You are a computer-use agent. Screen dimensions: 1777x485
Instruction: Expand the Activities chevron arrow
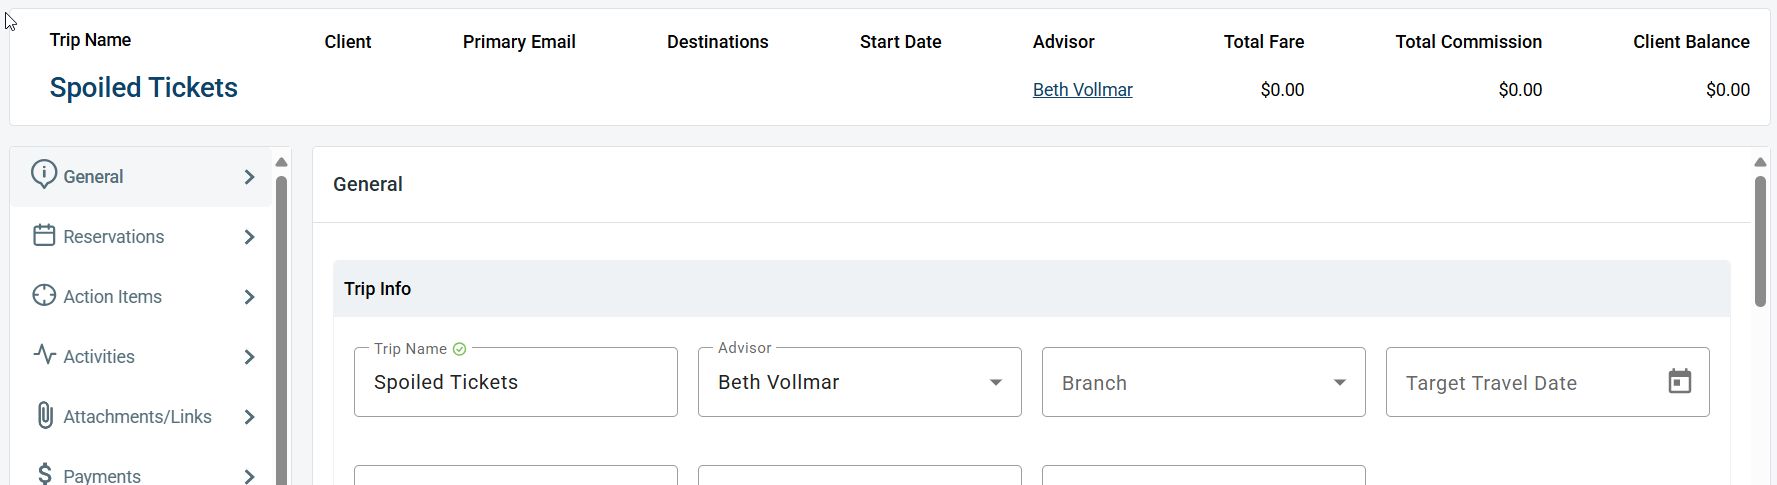pos(249,357)
